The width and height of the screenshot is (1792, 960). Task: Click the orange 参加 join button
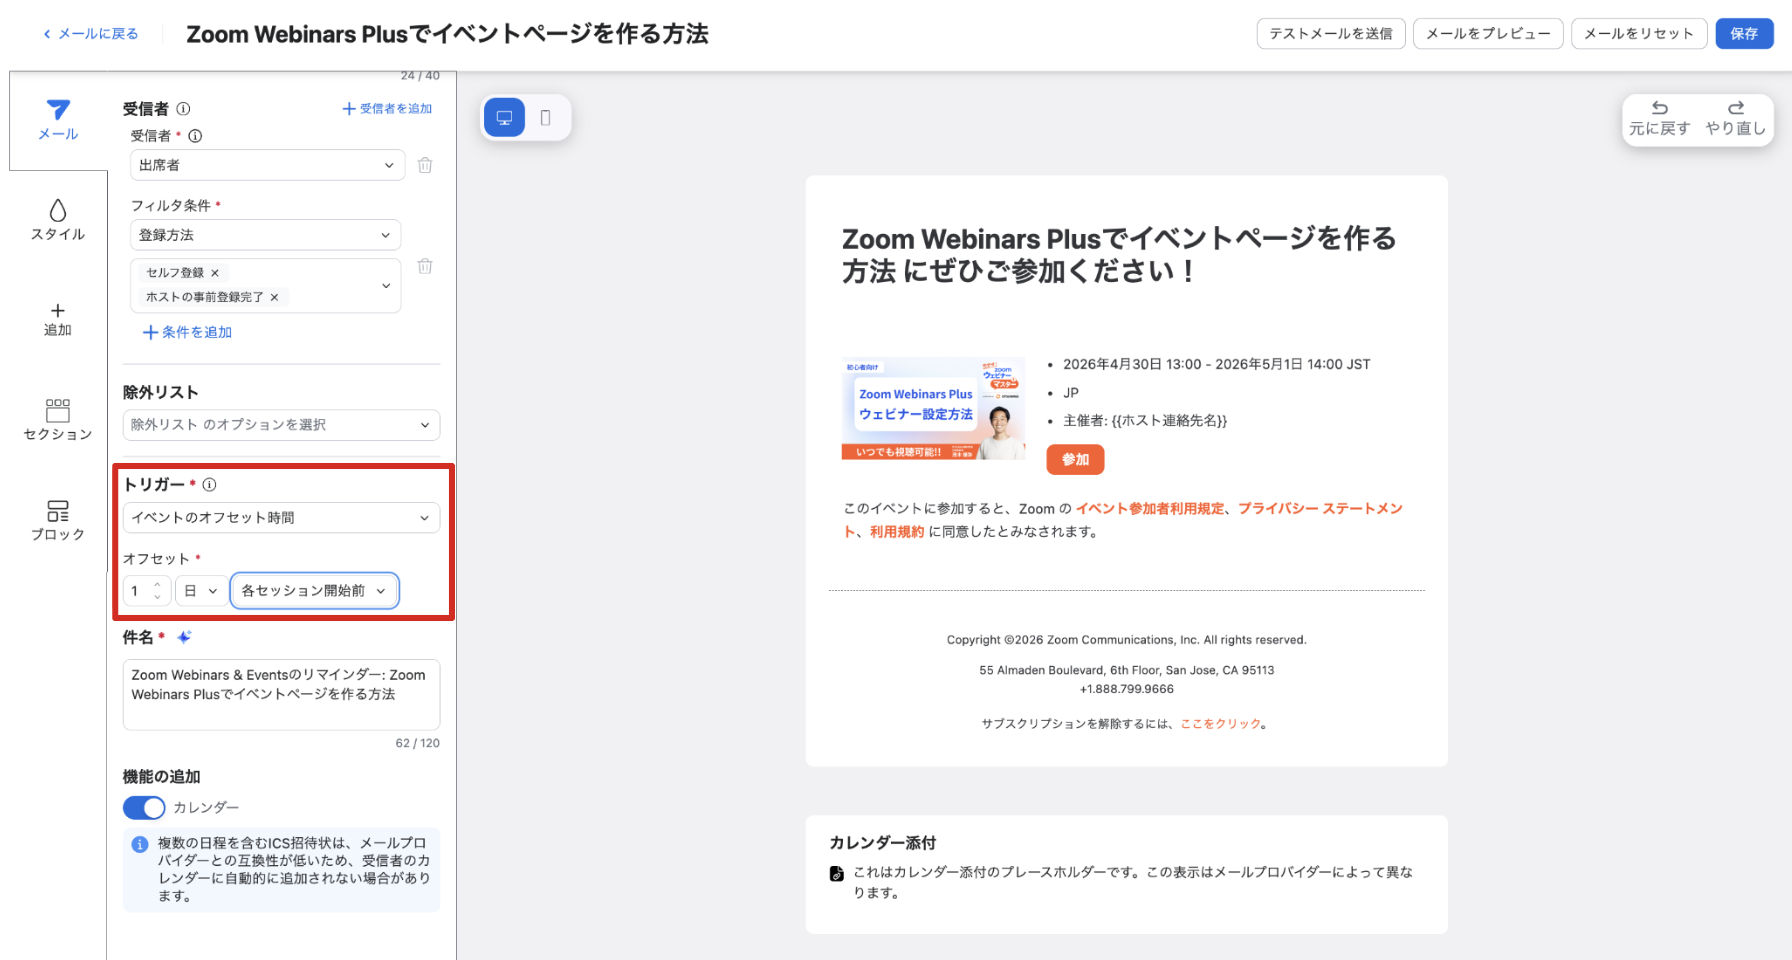tap(1075, 460)
